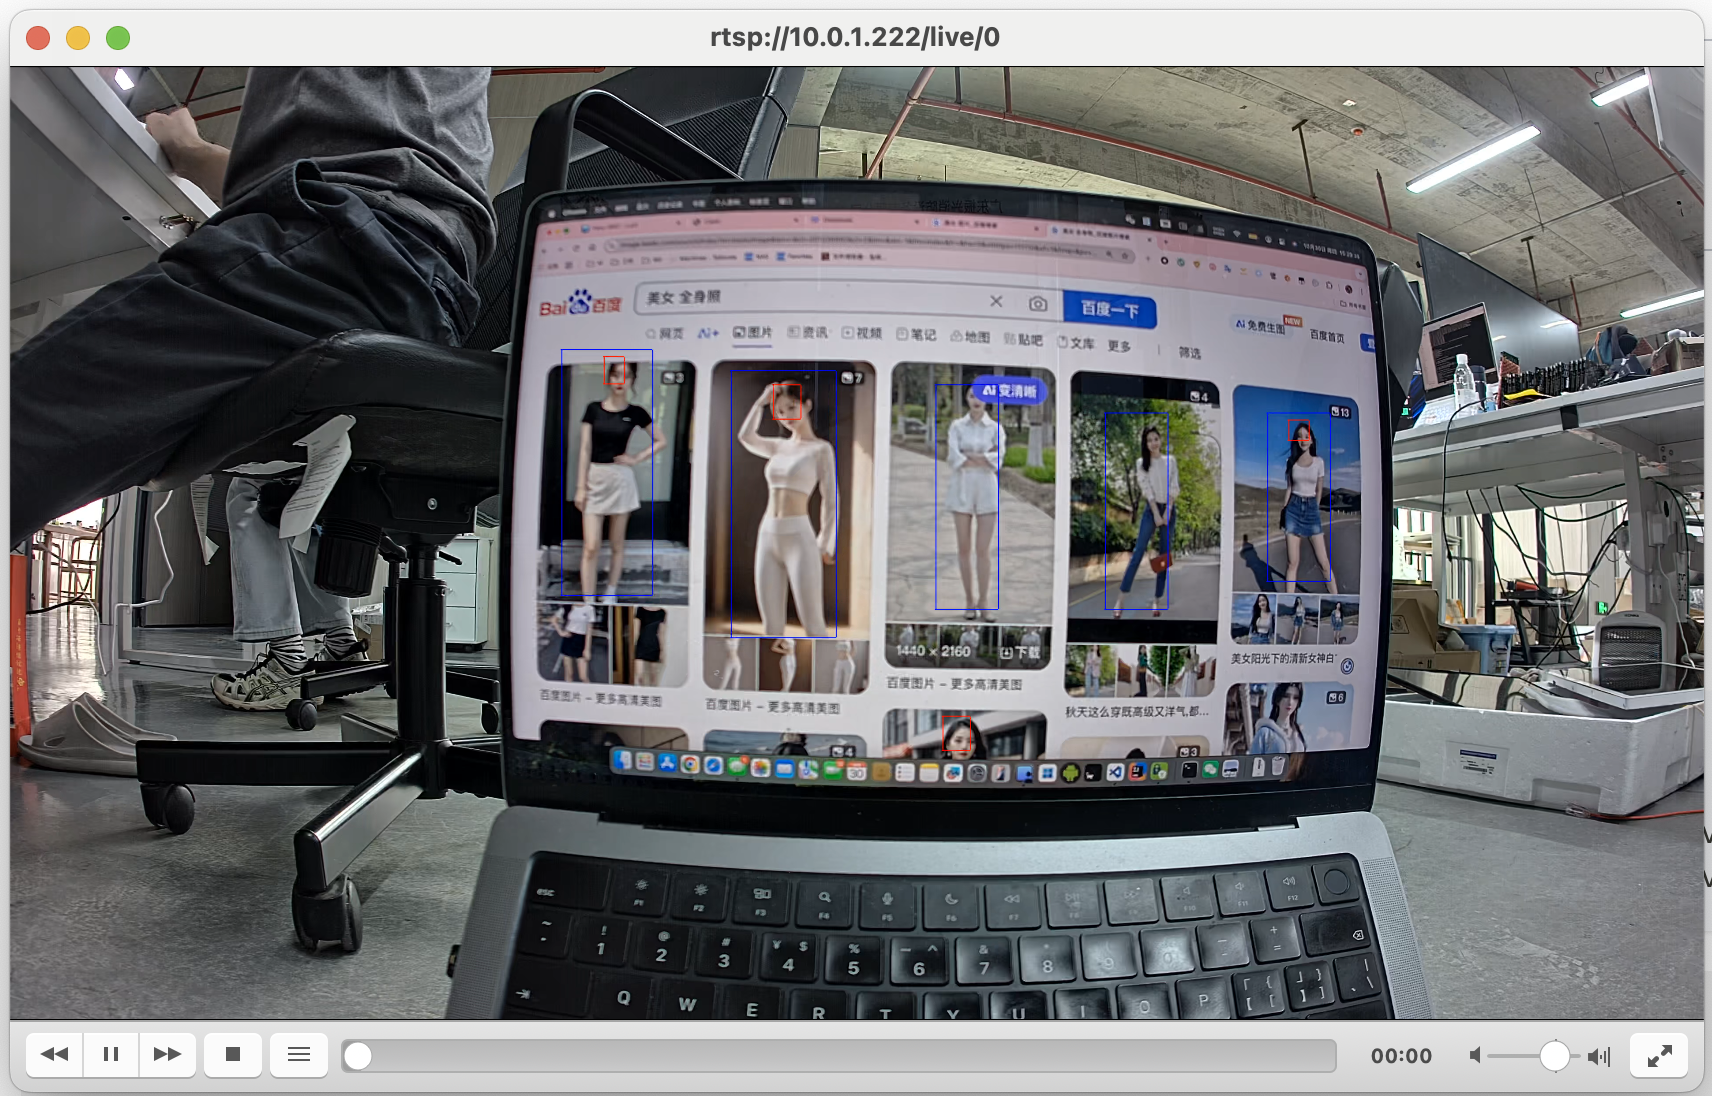Viewport: 1712px width, 1096px height.
Task: Select the 图片 tab on the Baidu page
Action: (753, 333)
